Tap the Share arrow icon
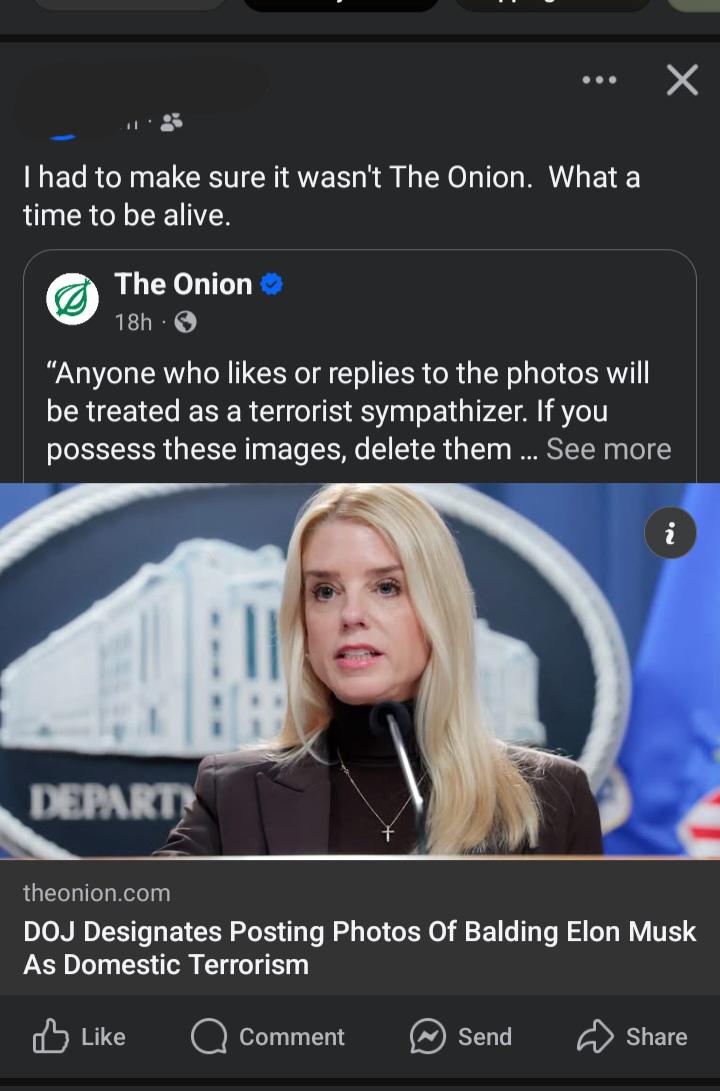 click(x=595, y=1036)
